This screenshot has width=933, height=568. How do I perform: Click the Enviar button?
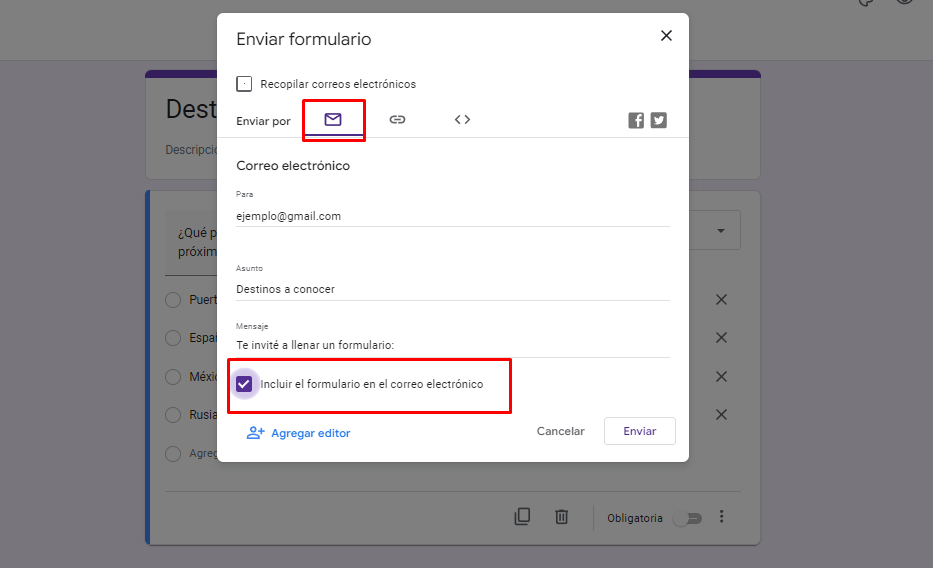point(639,431)
